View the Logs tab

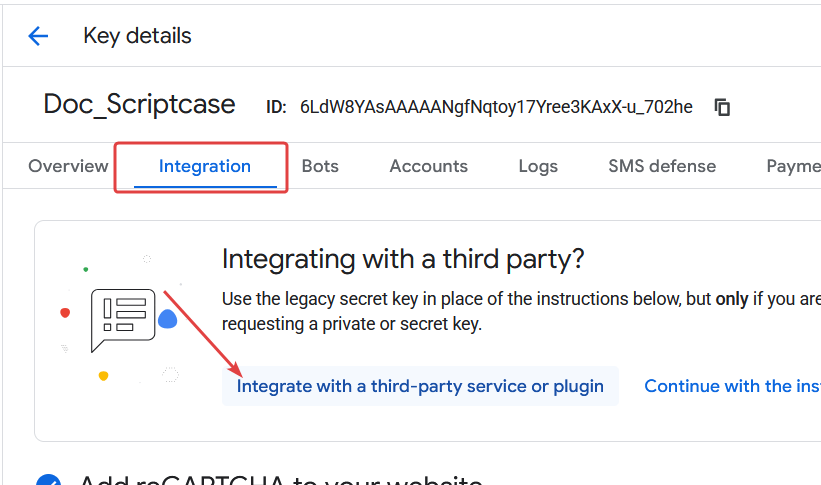point(538,166)
